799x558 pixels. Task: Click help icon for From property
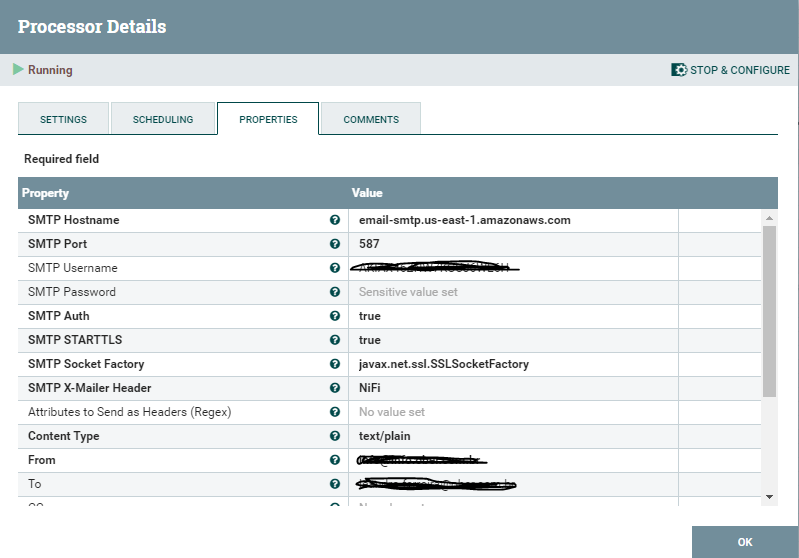coord(335,459)
